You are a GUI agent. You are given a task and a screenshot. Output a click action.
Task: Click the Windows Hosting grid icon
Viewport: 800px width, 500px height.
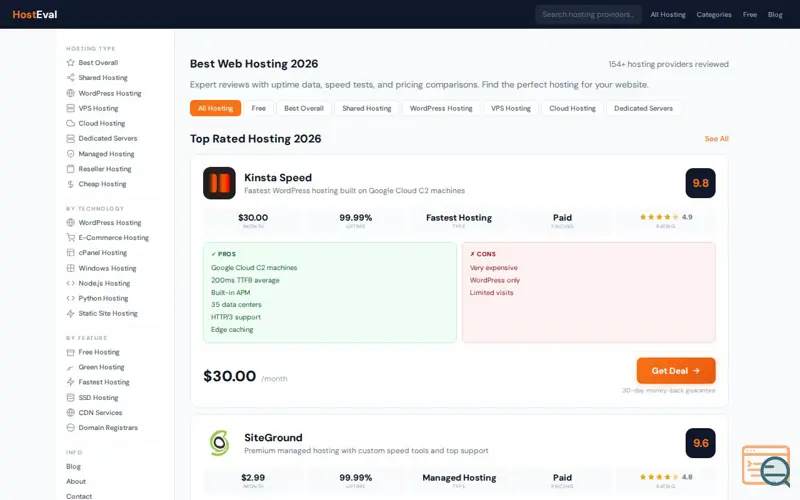(x=70, y=268)
